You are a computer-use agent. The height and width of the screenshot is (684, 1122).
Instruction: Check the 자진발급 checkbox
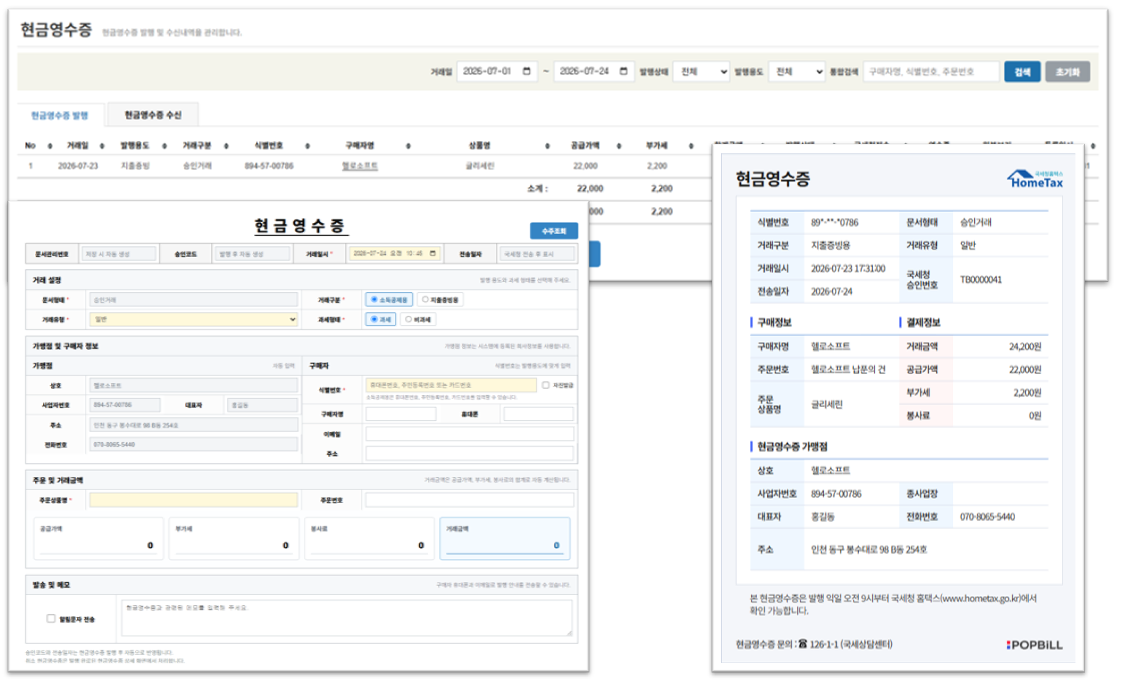[x=546, y=386]
